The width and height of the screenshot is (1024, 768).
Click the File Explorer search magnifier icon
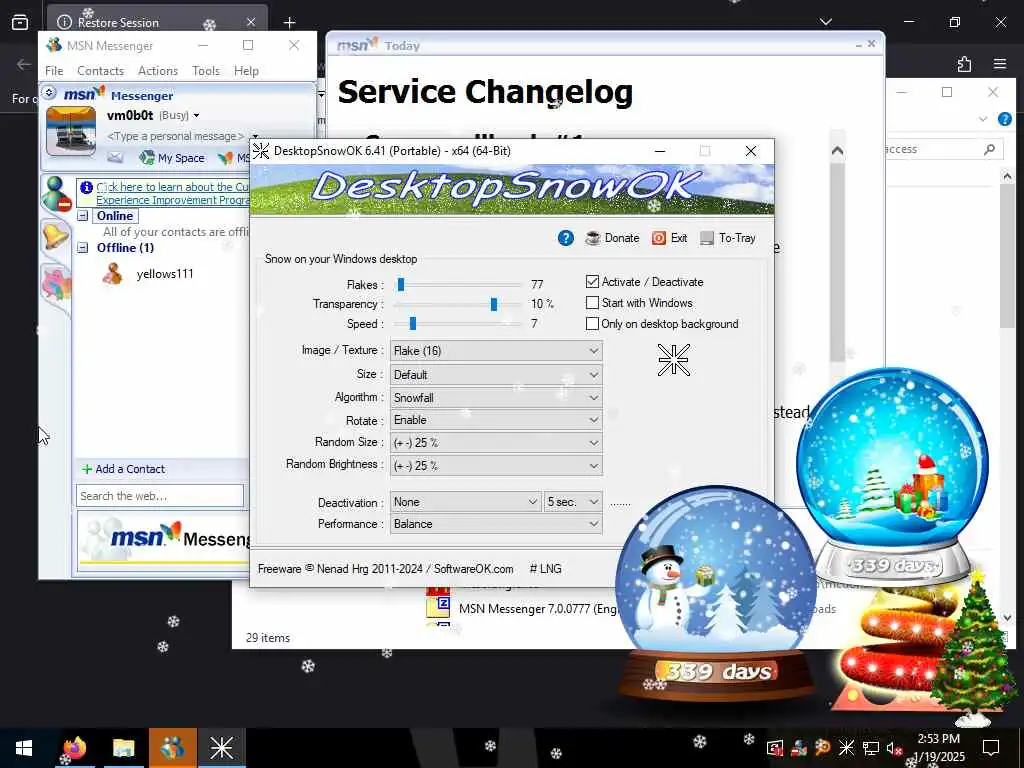(x=989, y=149)
